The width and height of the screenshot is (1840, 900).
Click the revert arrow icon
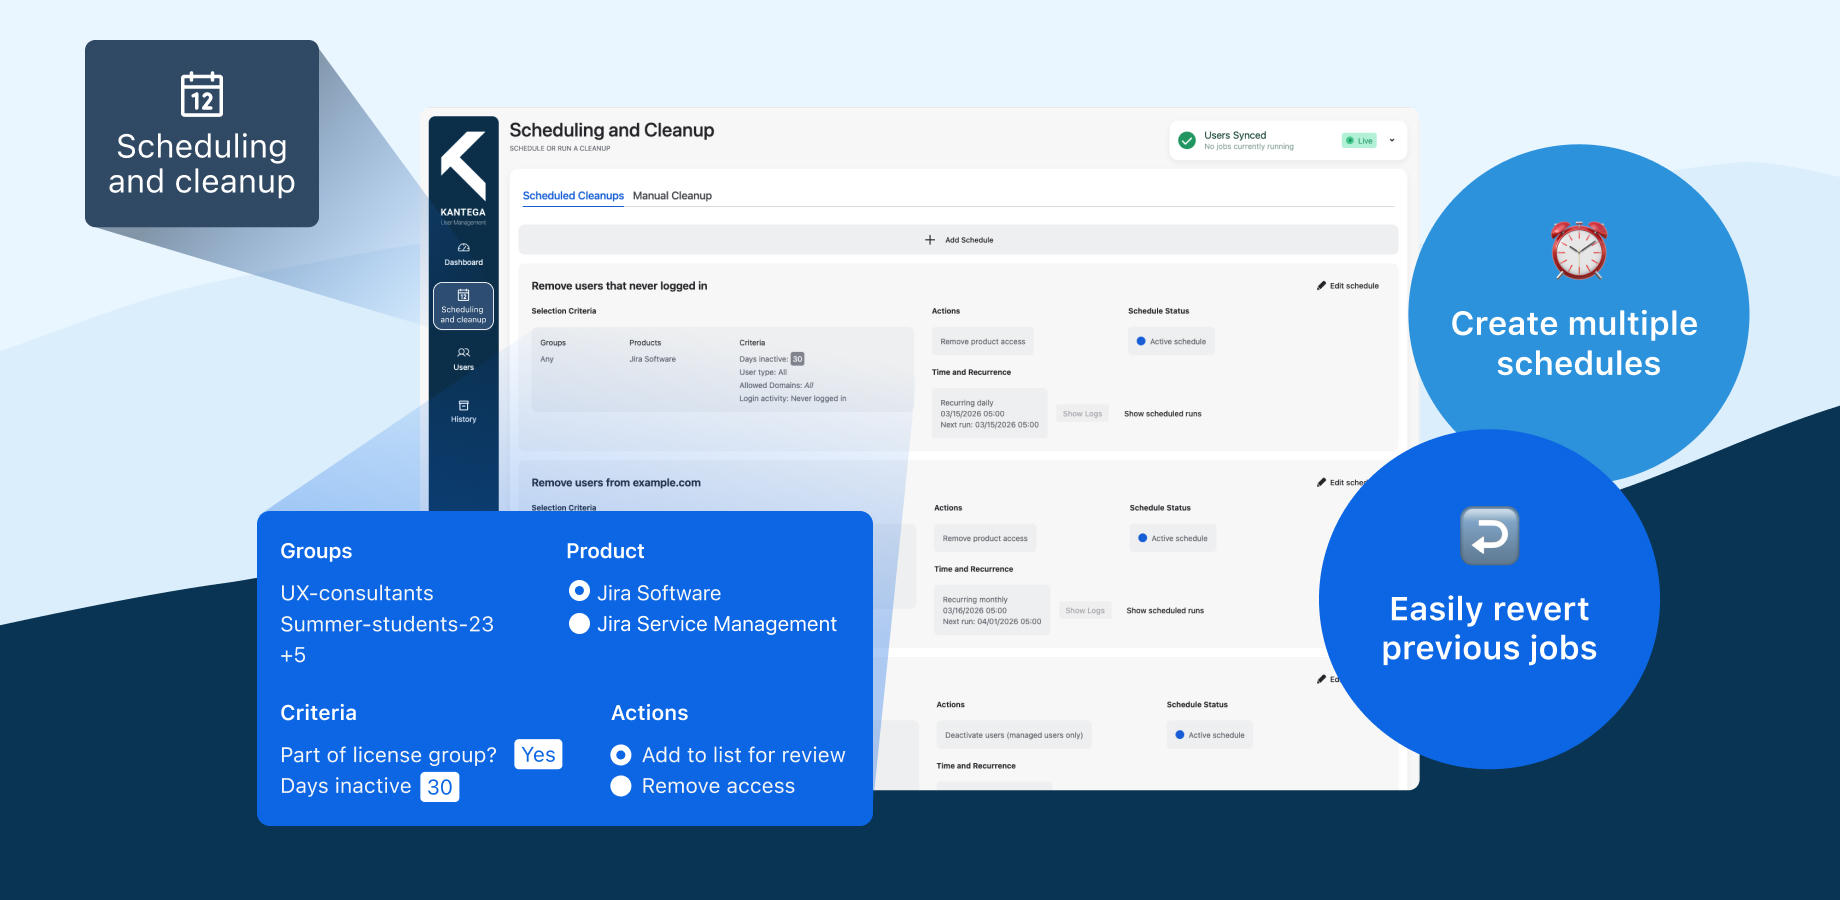1489,536
